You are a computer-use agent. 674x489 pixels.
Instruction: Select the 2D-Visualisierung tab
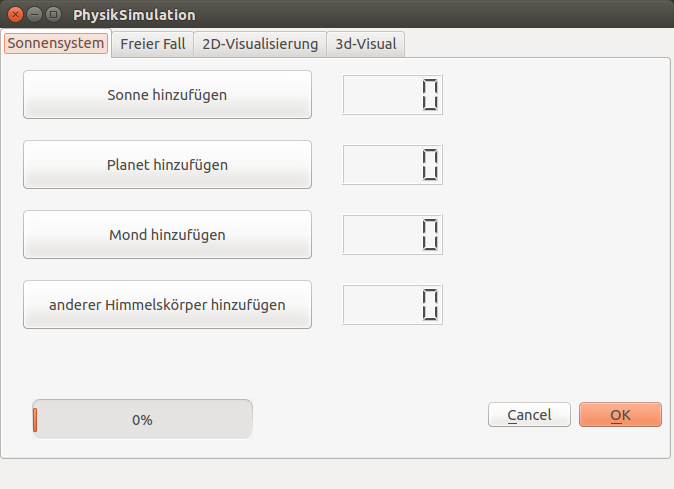pyautogui.click(x=260, y=44)
